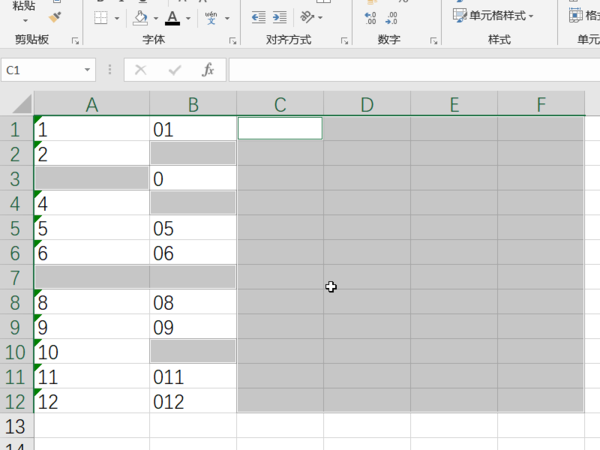Viewport: 600px width, 450px height.
Task: Open the fill color dropdown arrow
Action: (156, 18)
